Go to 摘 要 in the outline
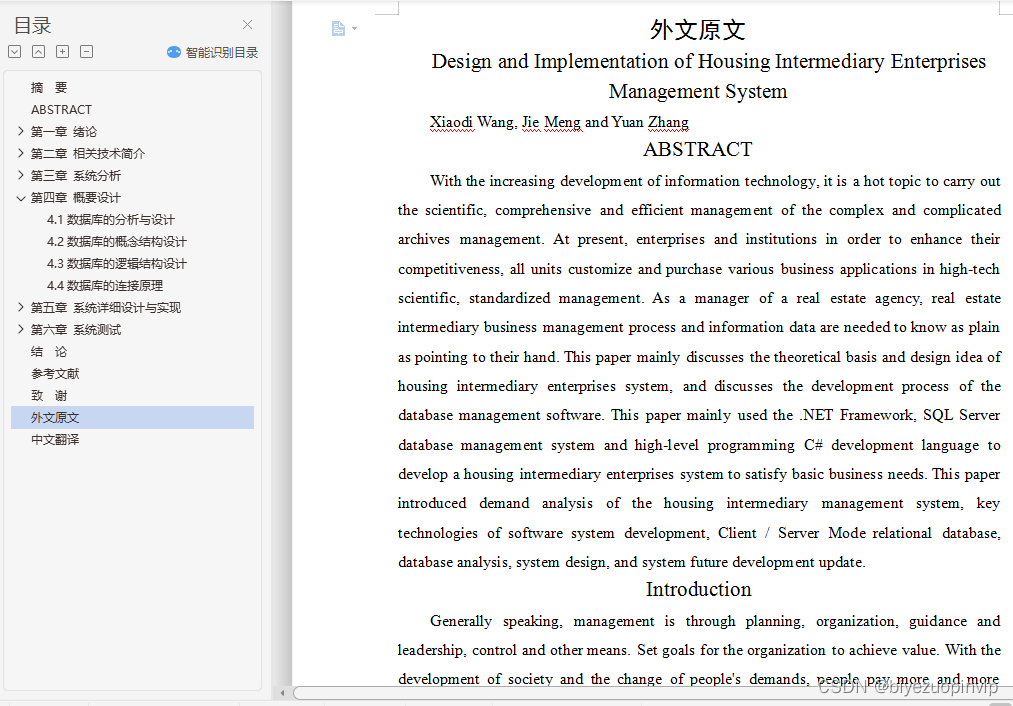The width and height of the screenshot is (1013, 706). 49,87
